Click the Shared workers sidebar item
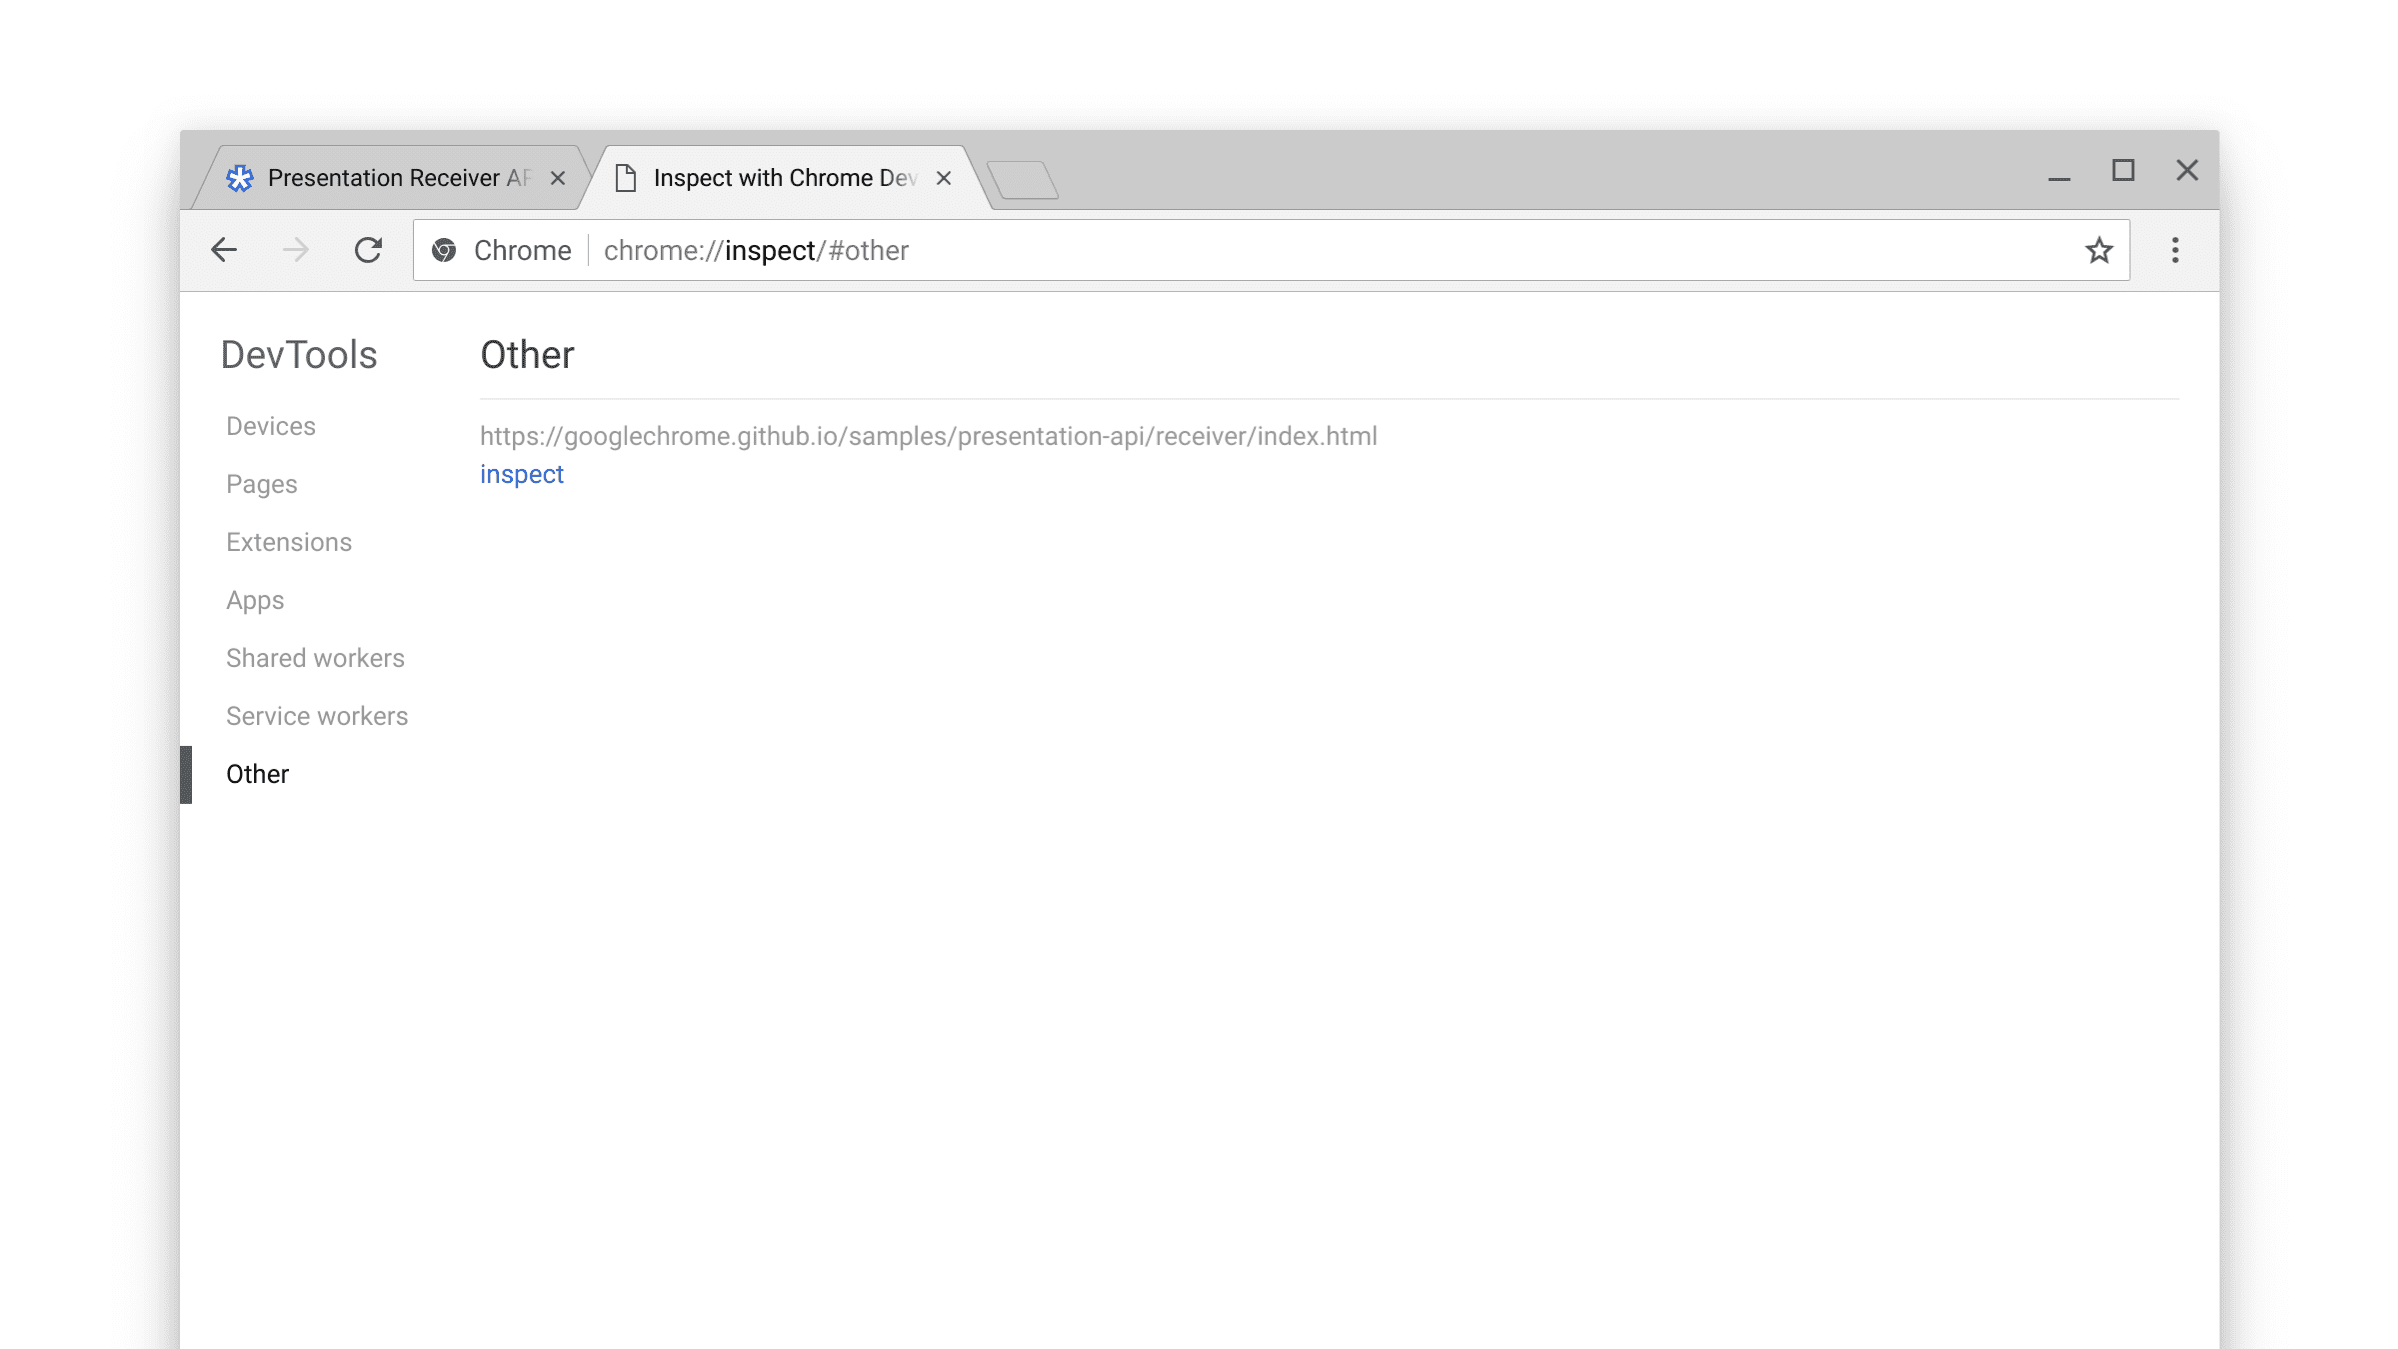 click(x=315, y=657)
